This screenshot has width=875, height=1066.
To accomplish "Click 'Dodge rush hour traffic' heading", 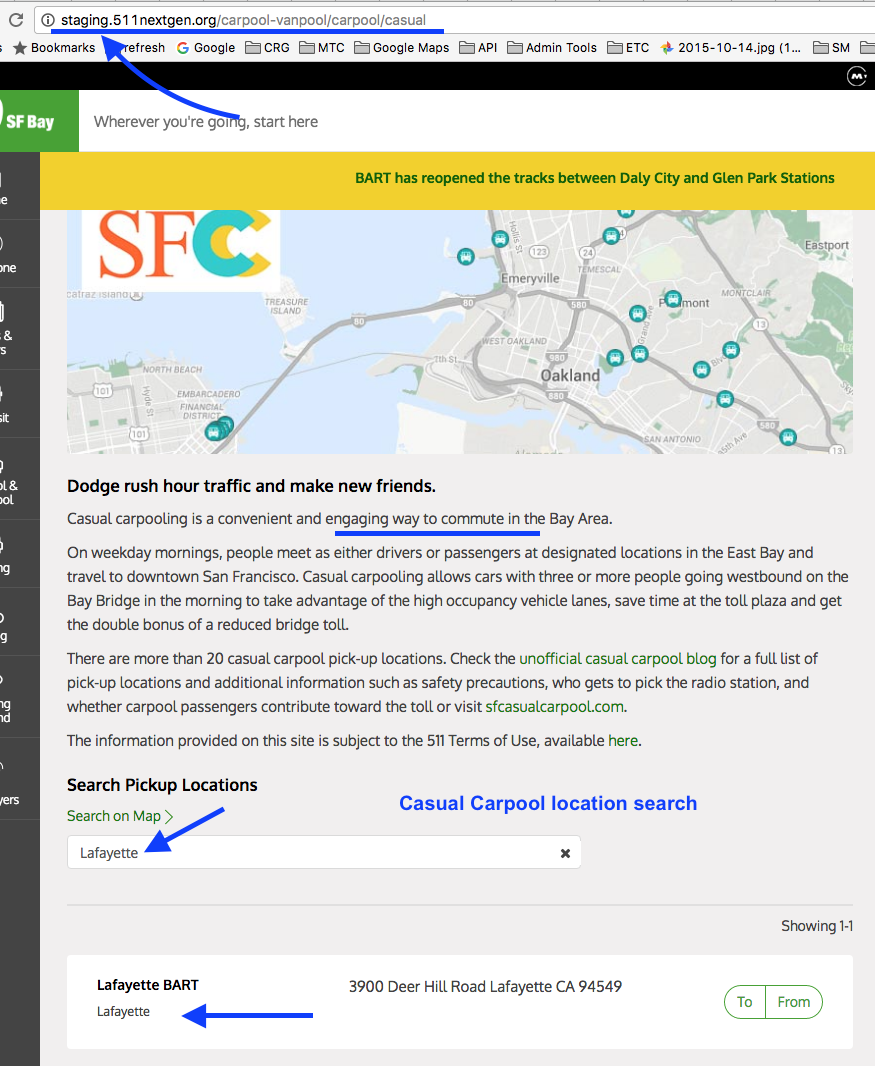I will click(x=251, y=486).
